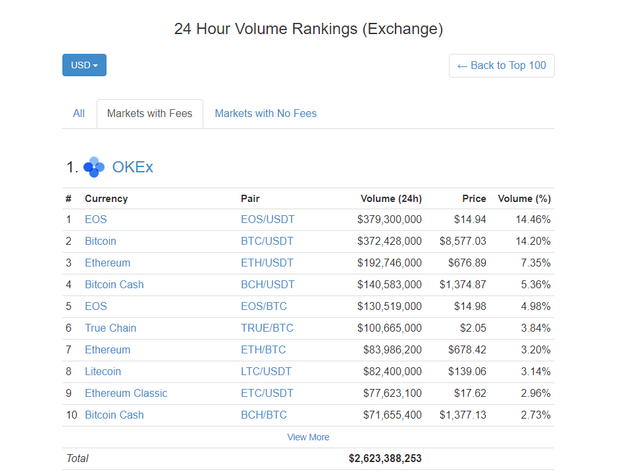This screenshot has height=475, width=640.
Task: Select the $17.62 price cell
Action: click(x=470, y=393)
